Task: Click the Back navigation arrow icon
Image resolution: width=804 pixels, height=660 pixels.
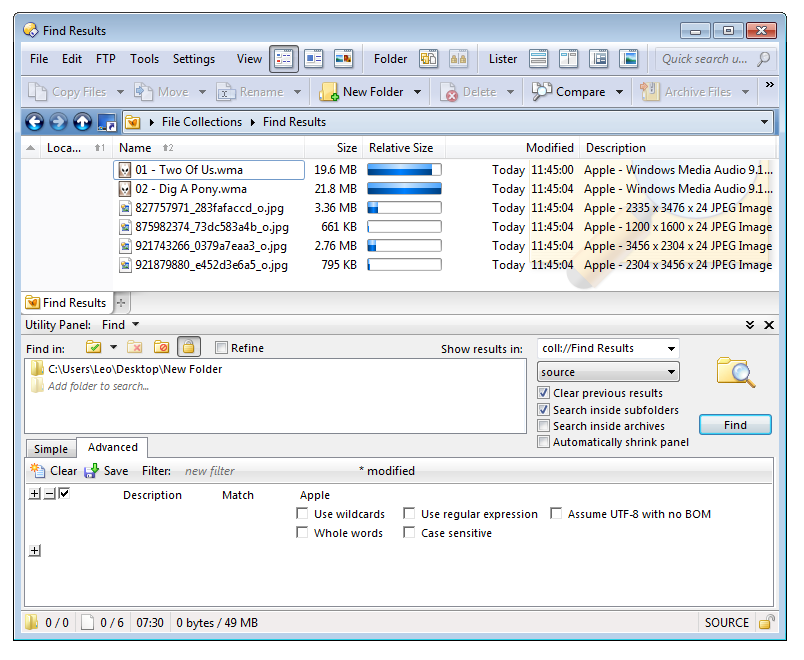Action: click(x=35, y=122)
